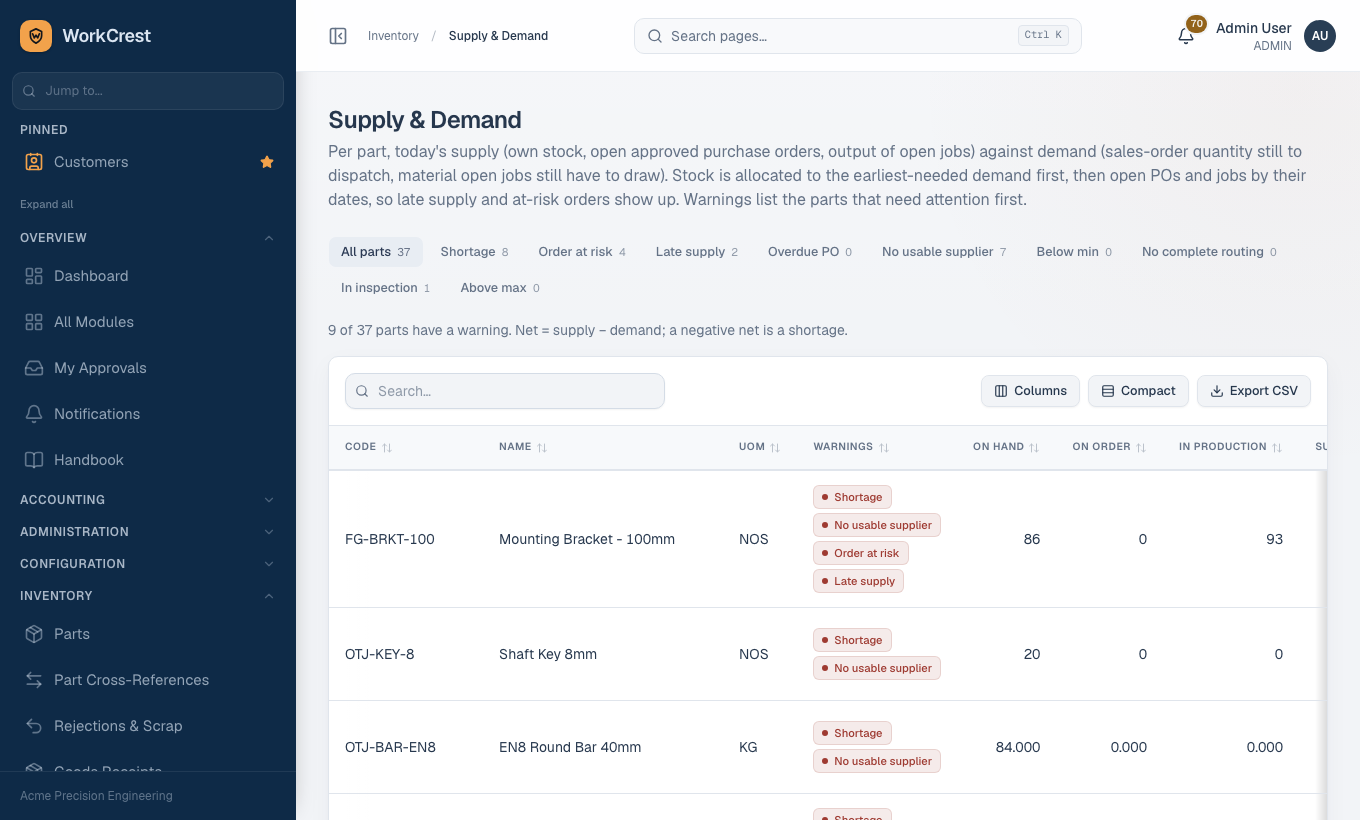Open All Modules in the sidebar
1360x820 pixels.
pos(148,322)
